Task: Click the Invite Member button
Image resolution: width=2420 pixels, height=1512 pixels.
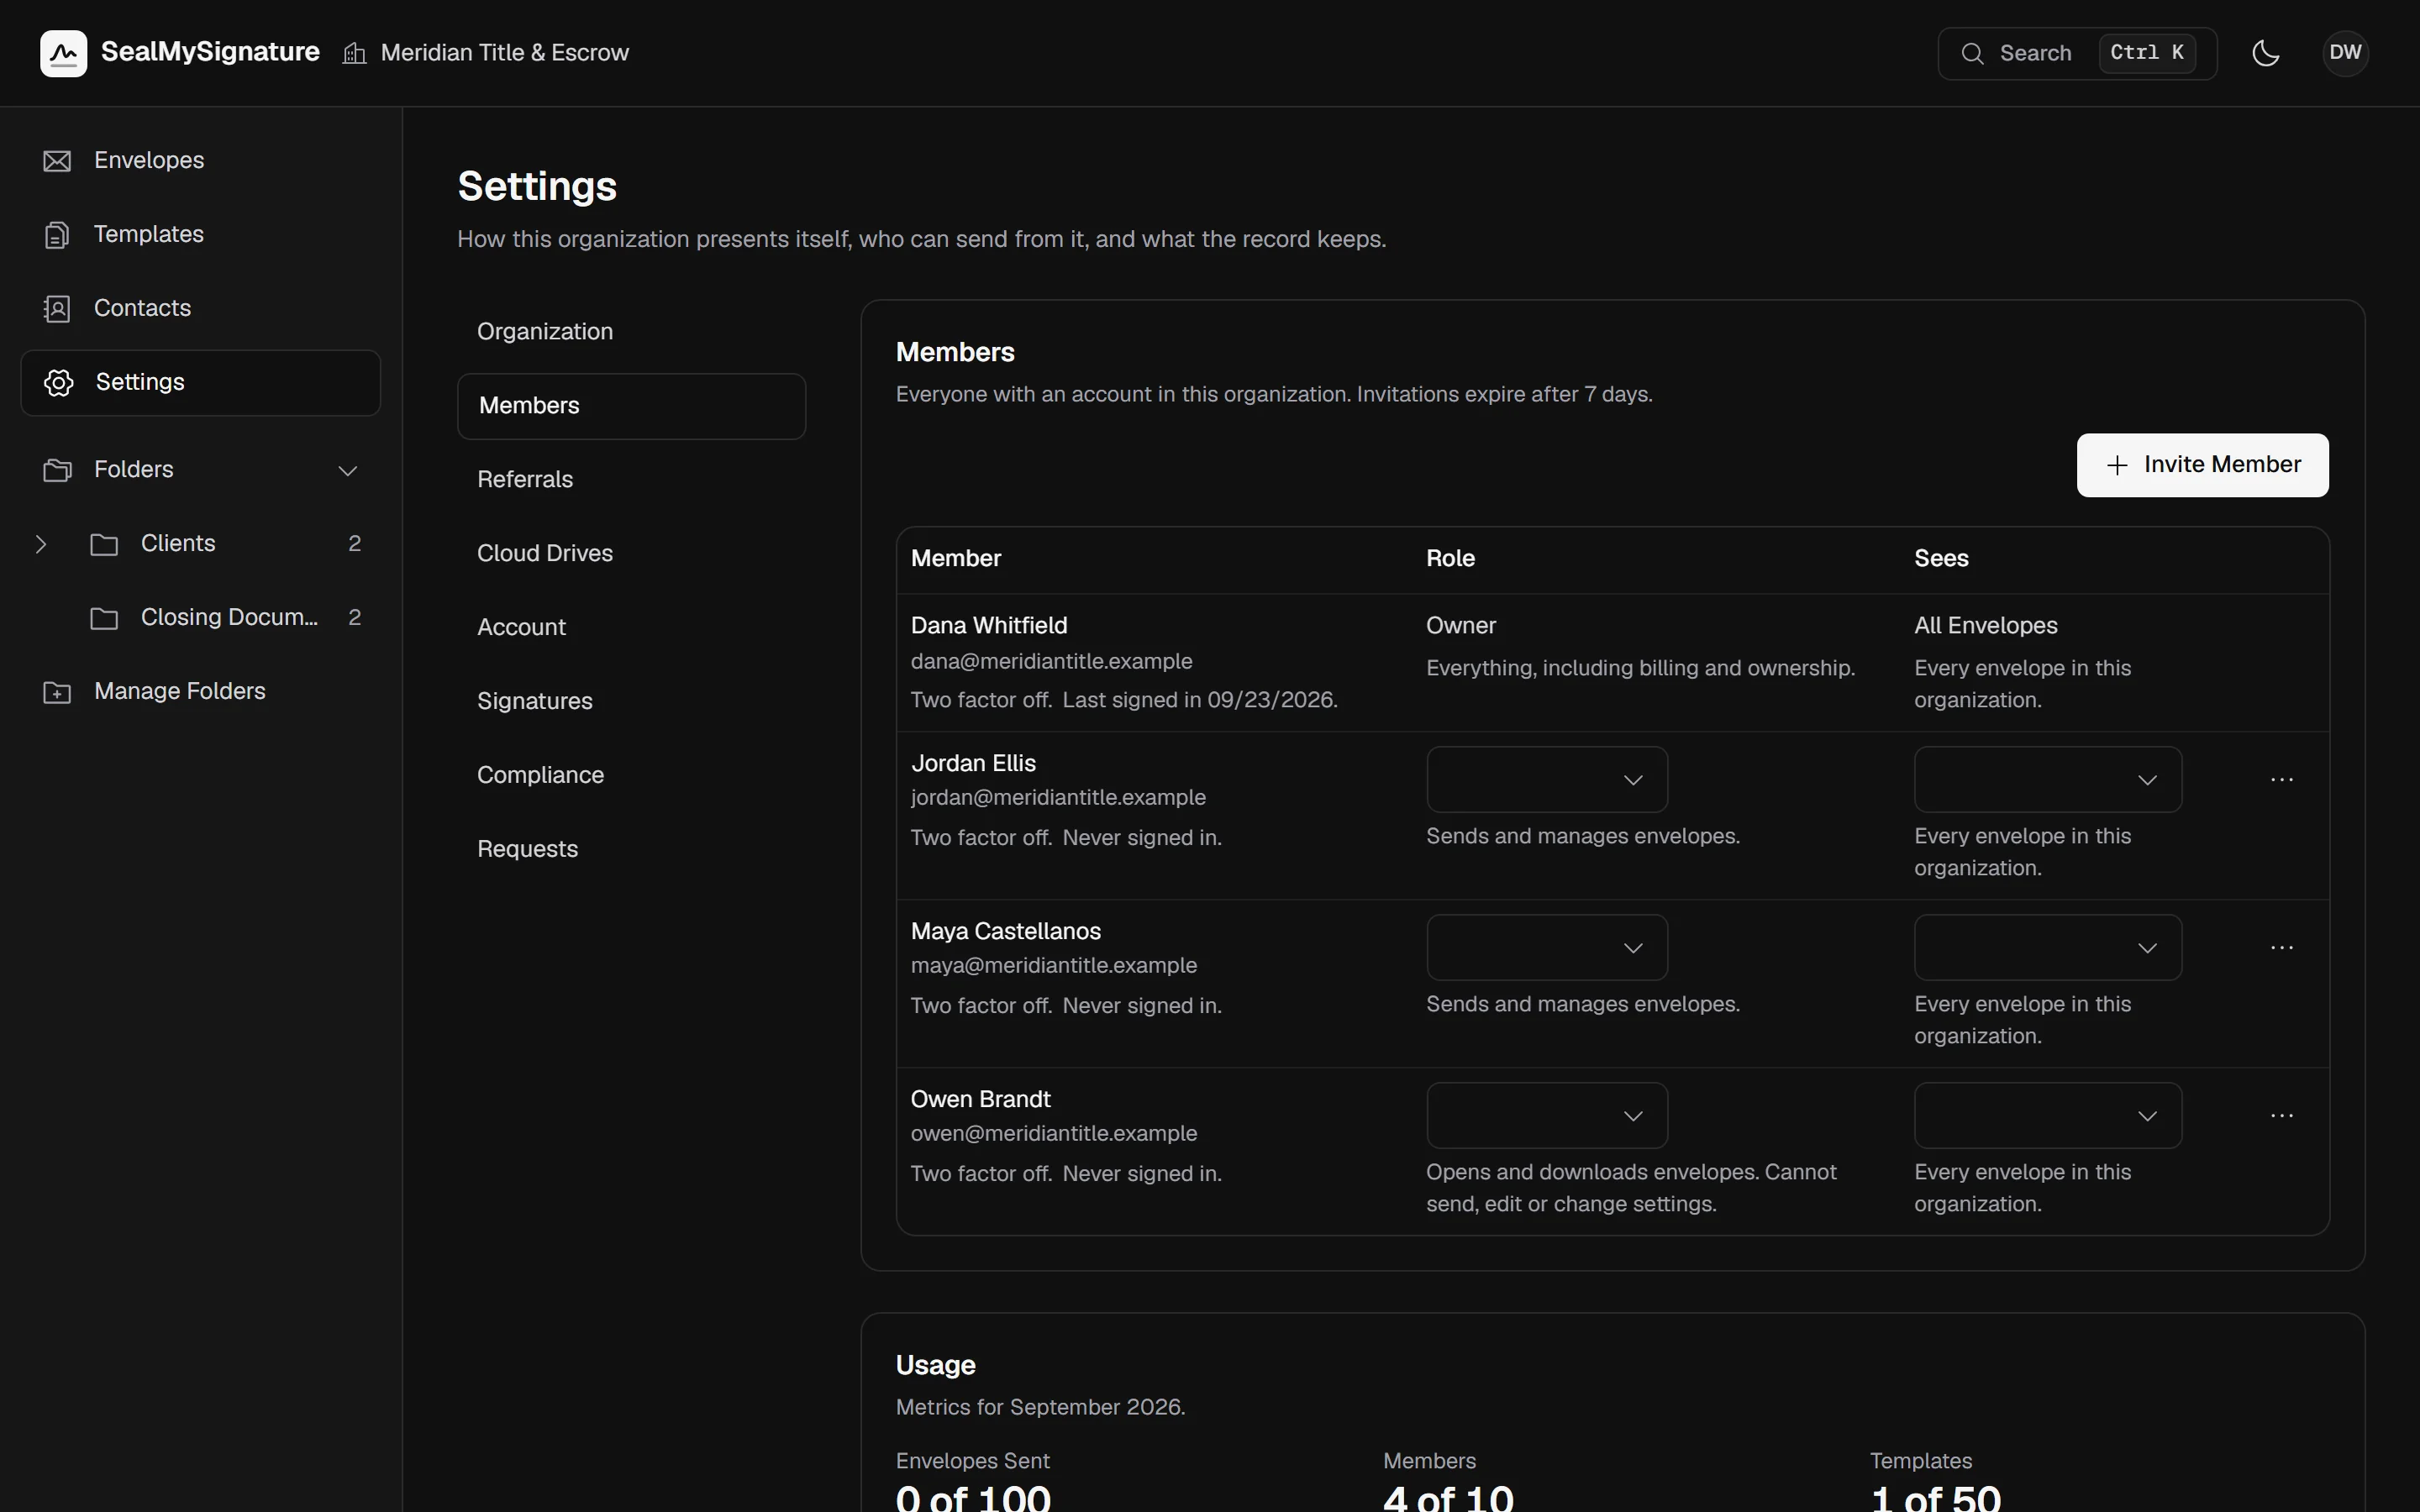Action: (x=2202, y=465)
